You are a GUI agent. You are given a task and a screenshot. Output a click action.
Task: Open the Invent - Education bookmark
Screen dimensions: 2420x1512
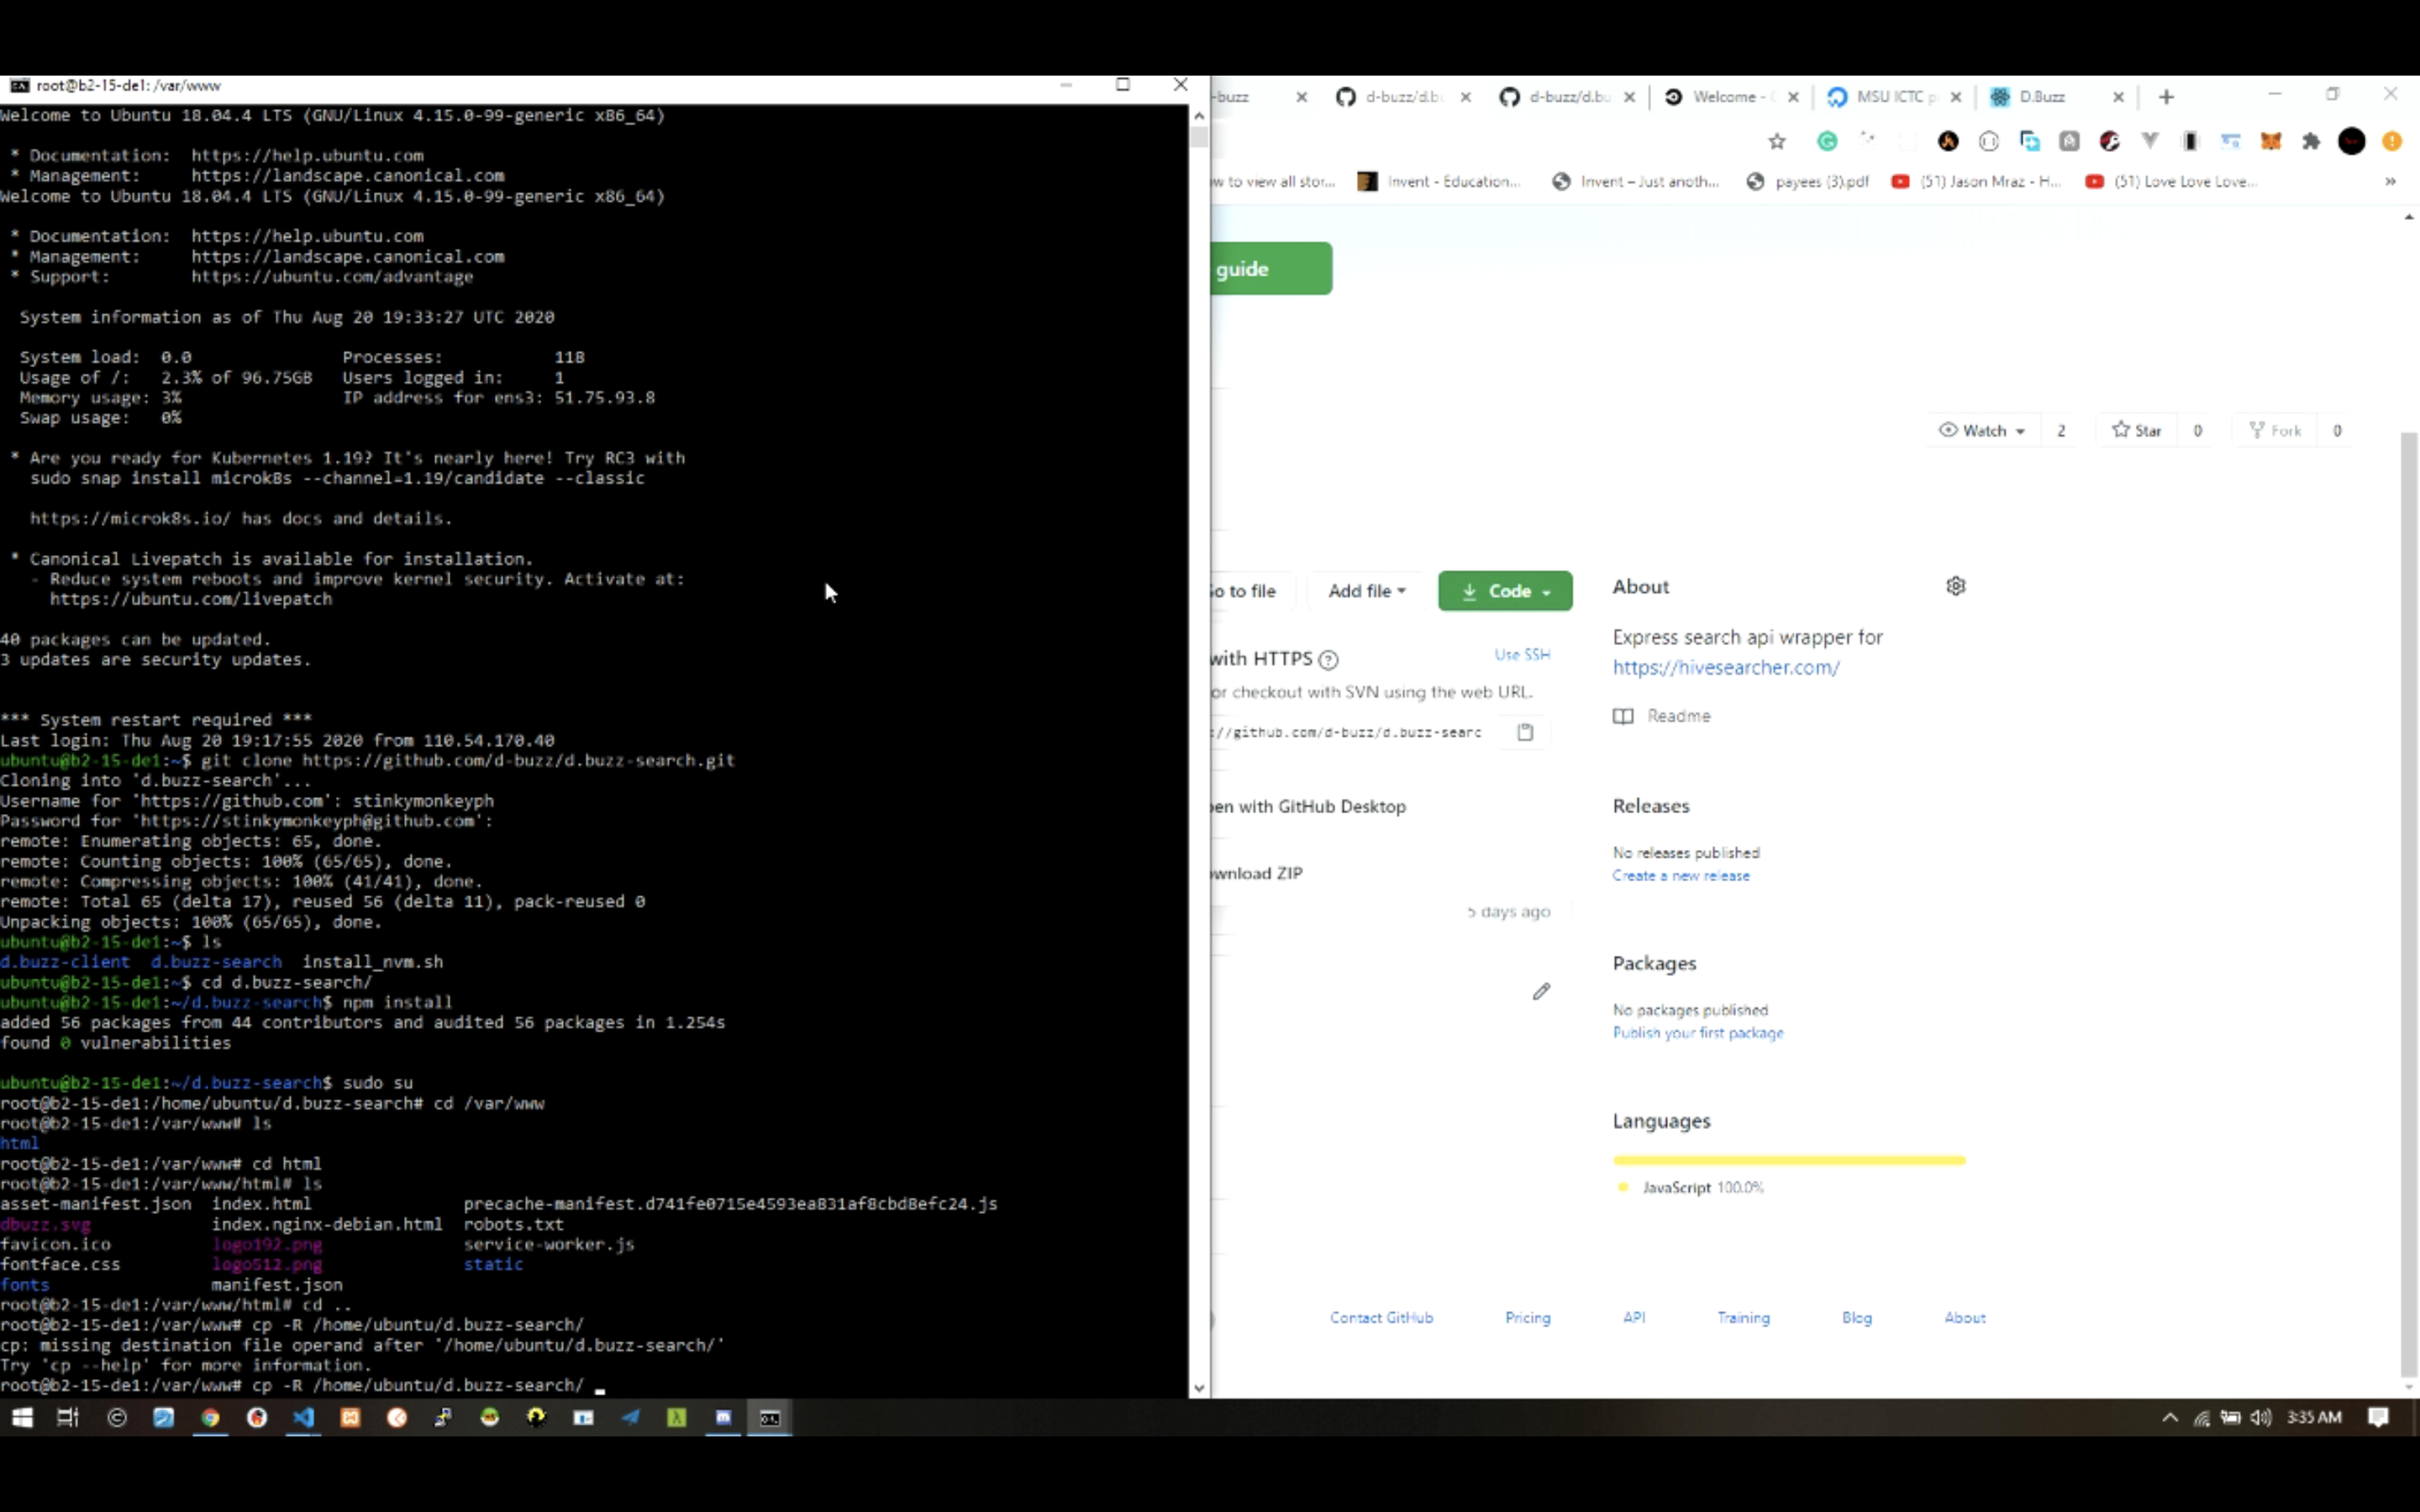click(x=1439, y=181)
